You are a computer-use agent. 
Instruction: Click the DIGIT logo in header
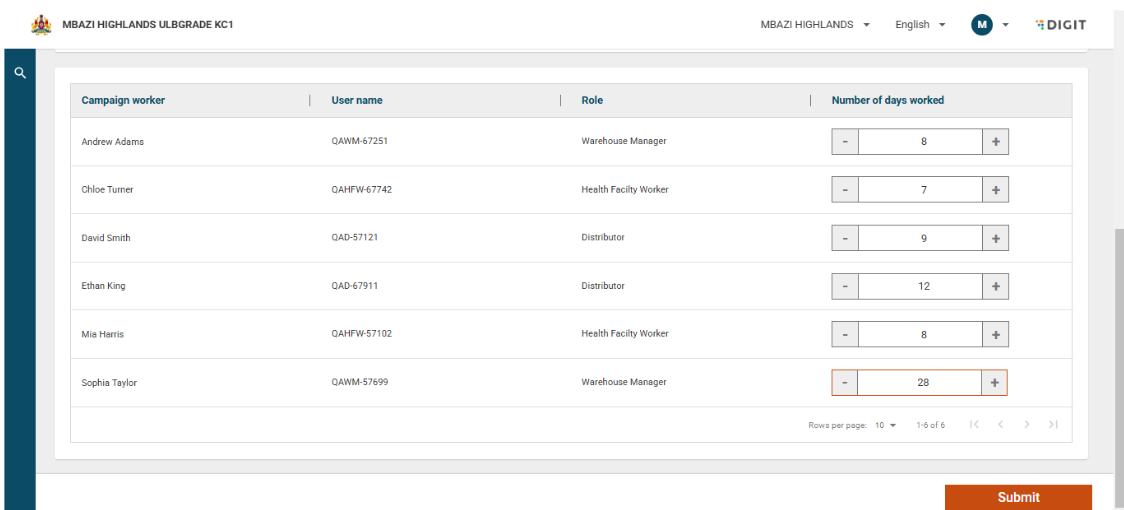click(x=1060, y=24)
